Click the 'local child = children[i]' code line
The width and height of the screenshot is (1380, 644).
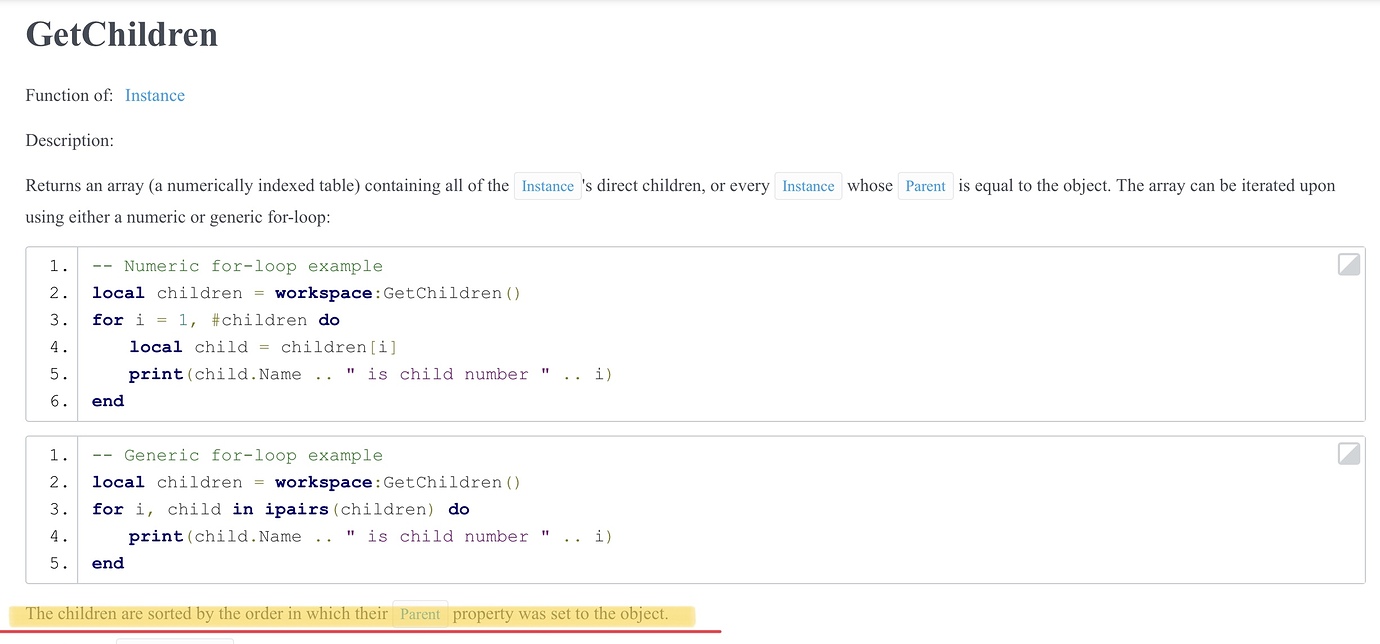[263, 347]
